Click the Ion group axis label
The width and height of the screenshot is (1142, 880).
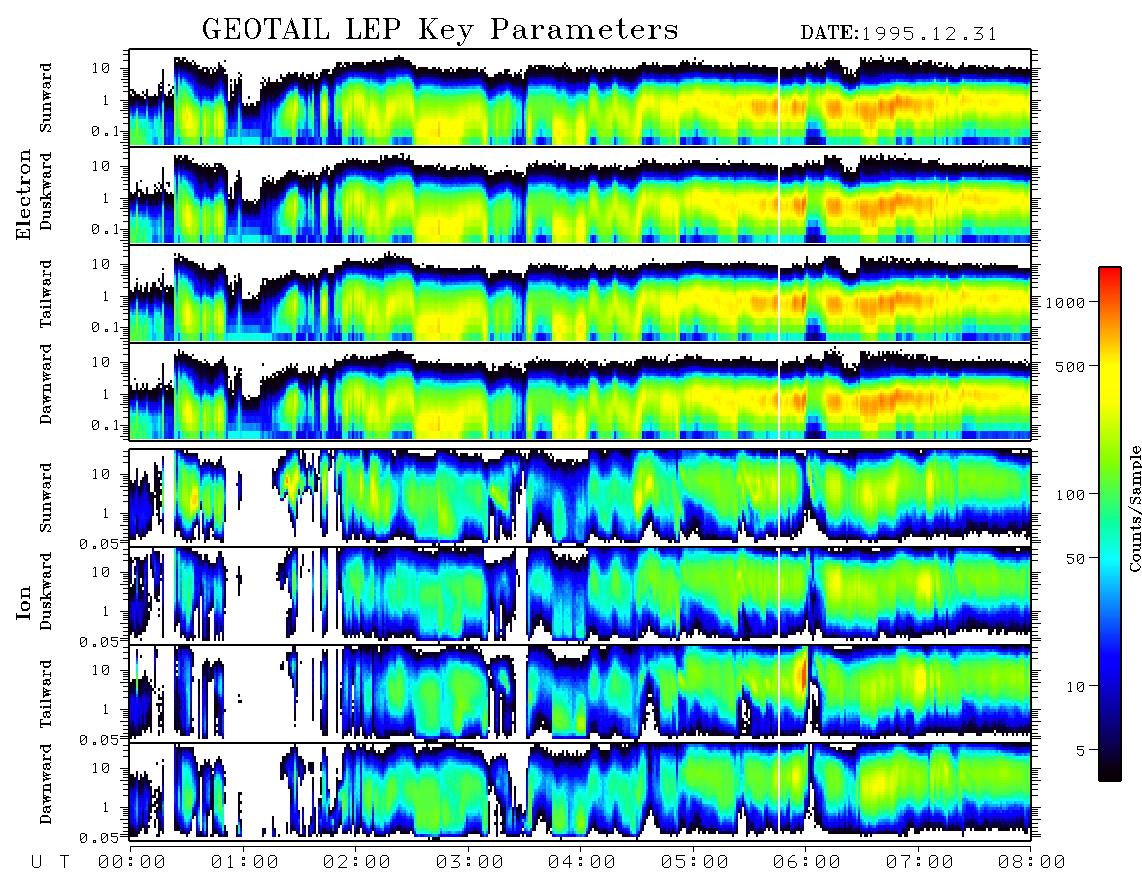click(x=24, y=602)
